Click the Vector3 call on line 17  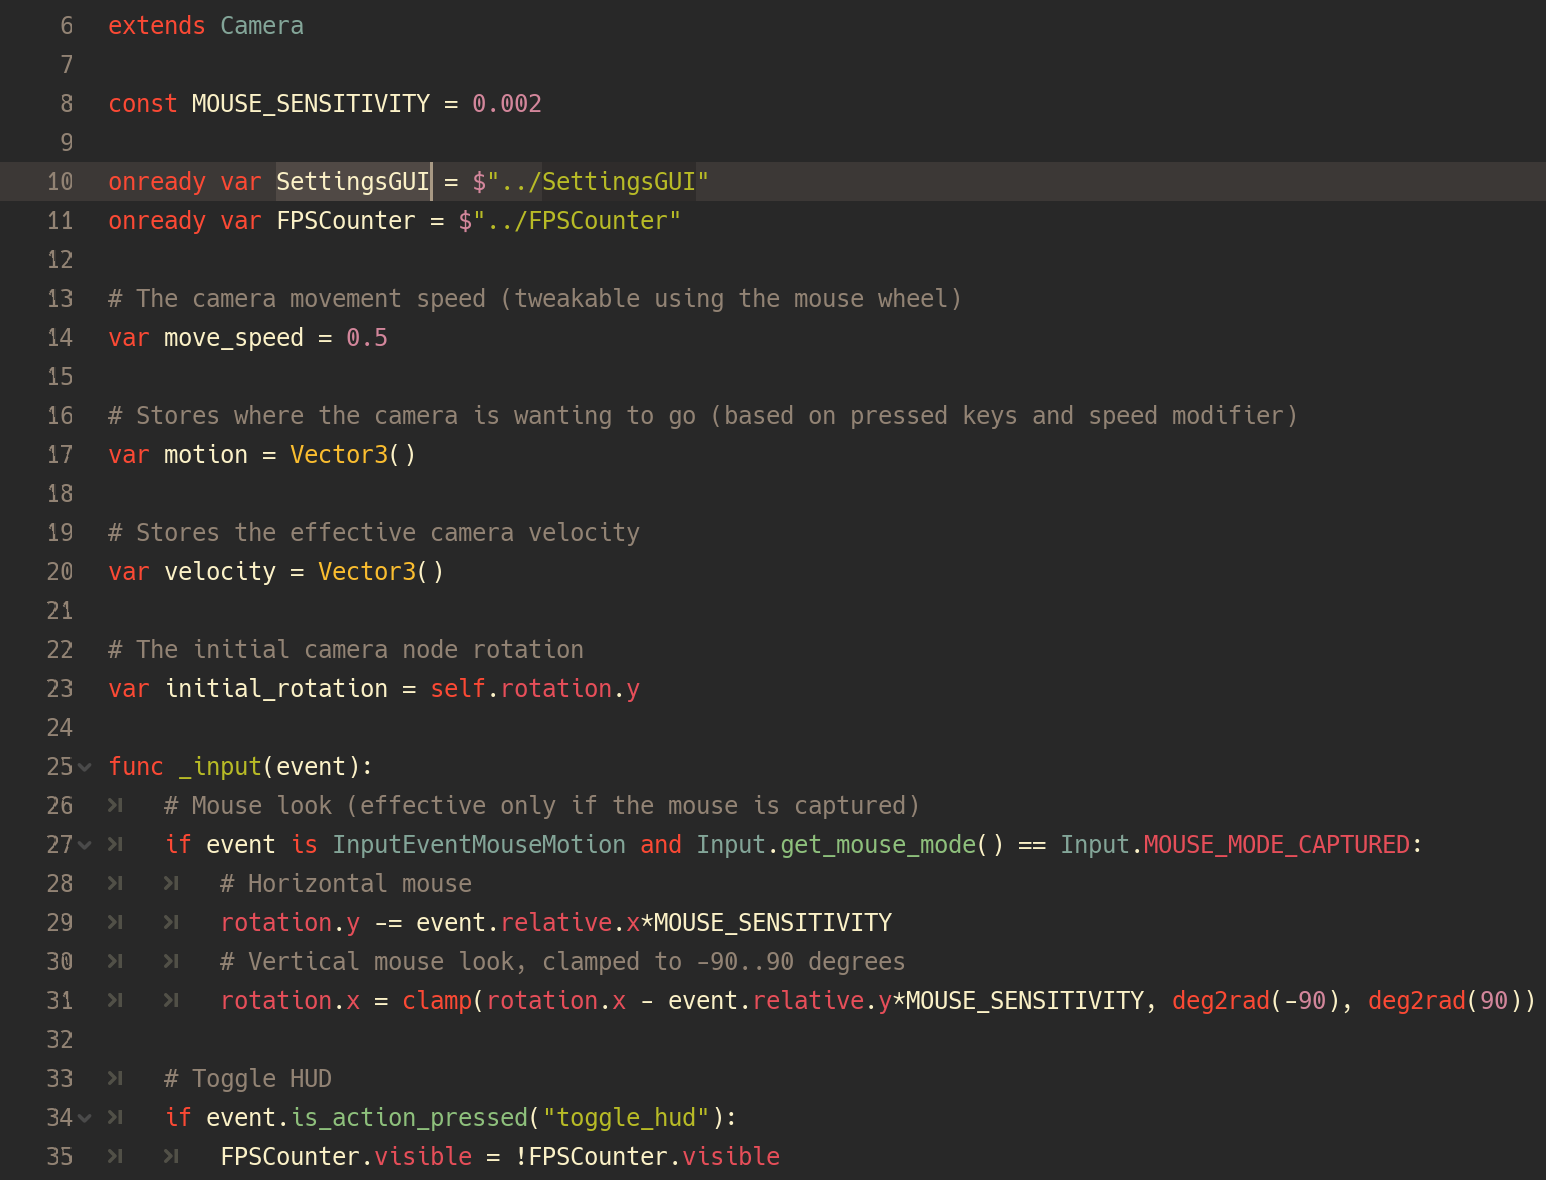pos(353,455)
